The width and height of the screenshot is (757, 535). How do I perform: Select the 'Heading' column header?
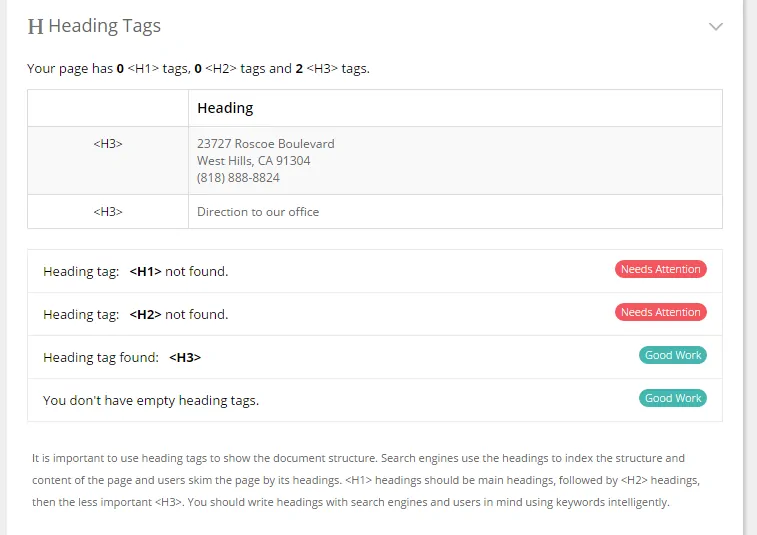pyautogui.click(x=225, y=108)
